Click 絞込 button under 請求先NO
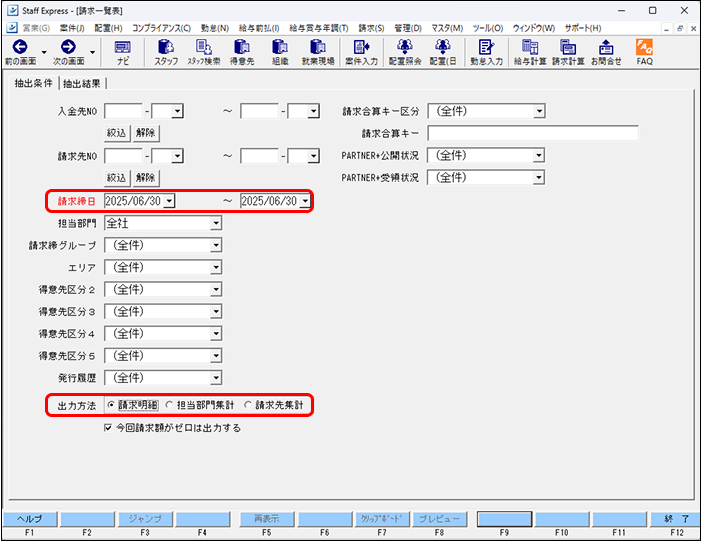Viewport: 701px width, 541px height. 117,178
